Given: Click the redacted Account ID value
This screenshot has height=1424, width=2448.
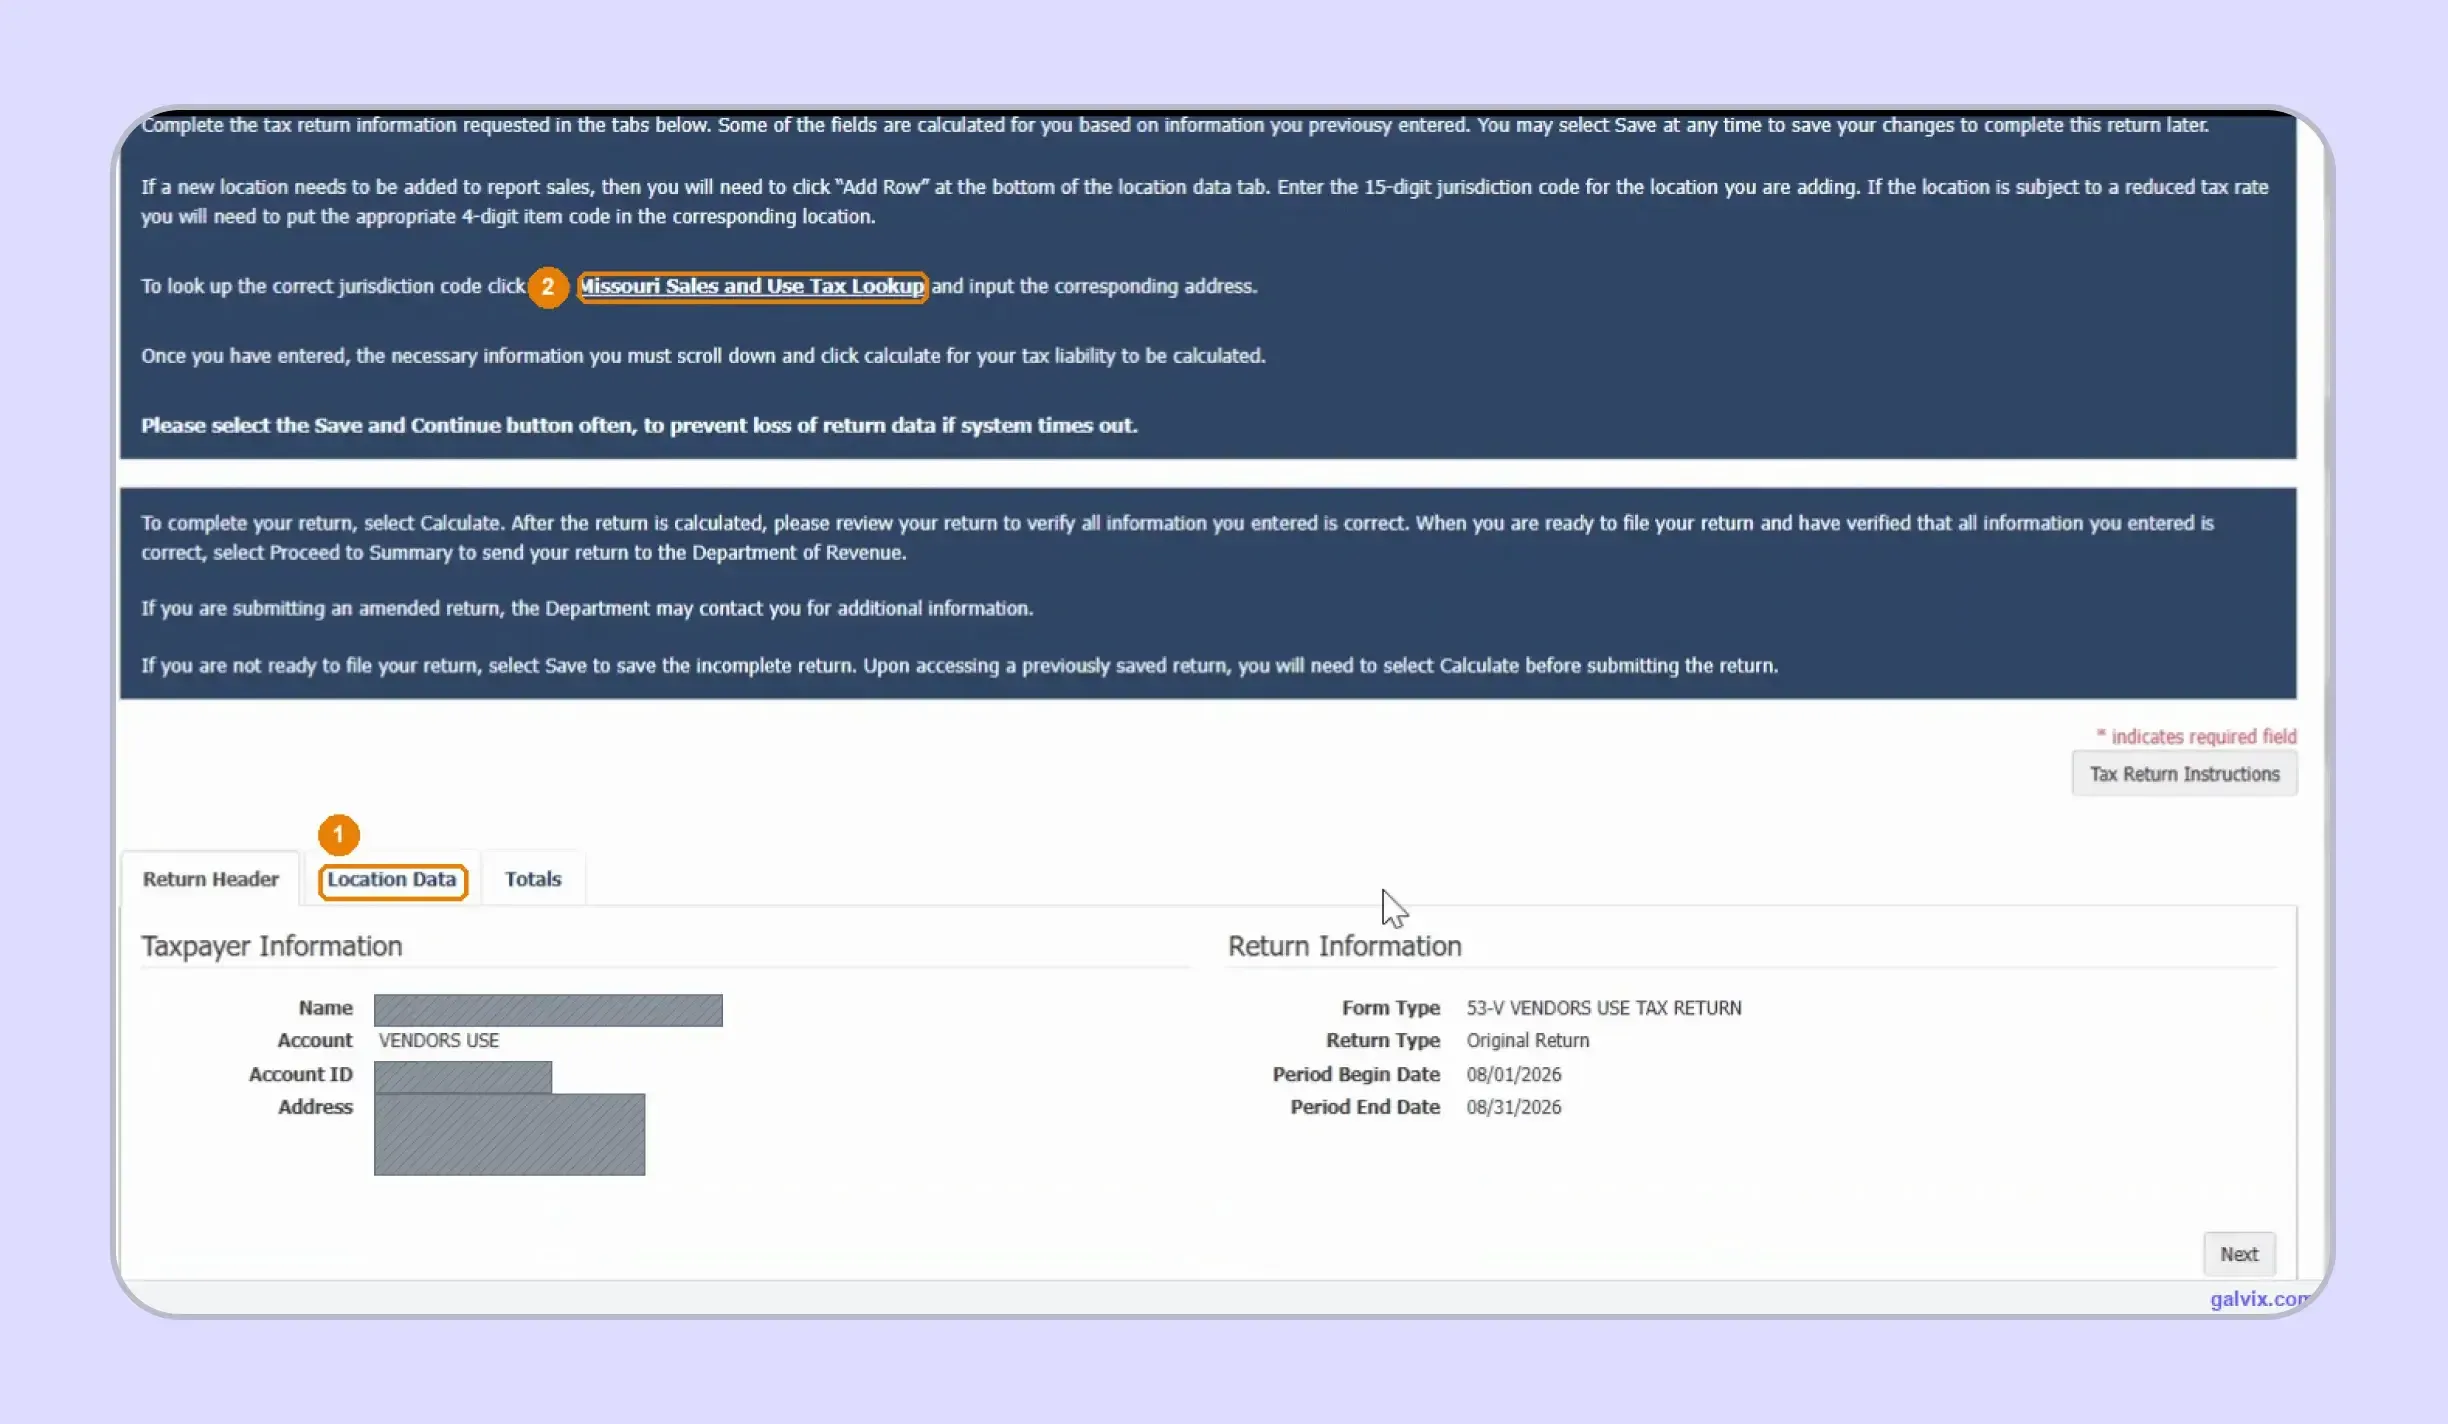Looking at the screenshot, I should [x=463, y=1077].
